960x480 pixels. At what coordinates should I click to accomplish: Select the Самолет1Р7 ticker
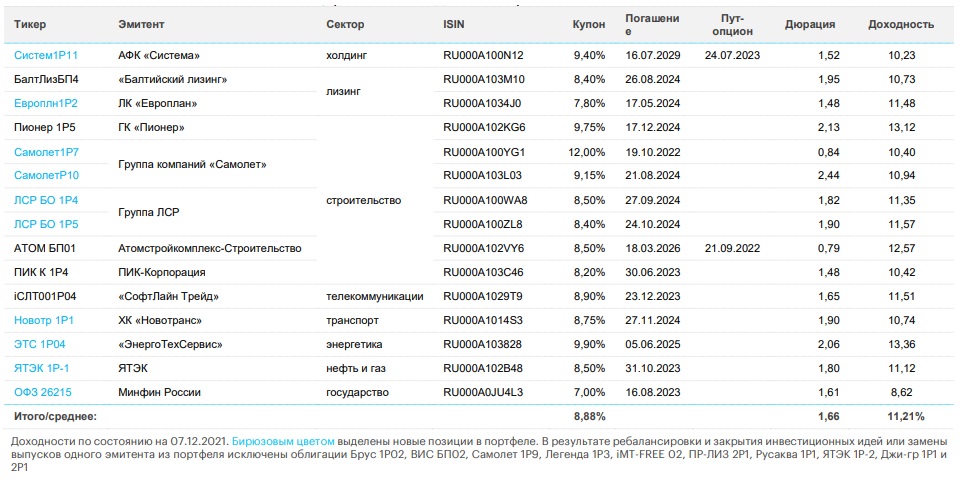click(x=46, y=152)
